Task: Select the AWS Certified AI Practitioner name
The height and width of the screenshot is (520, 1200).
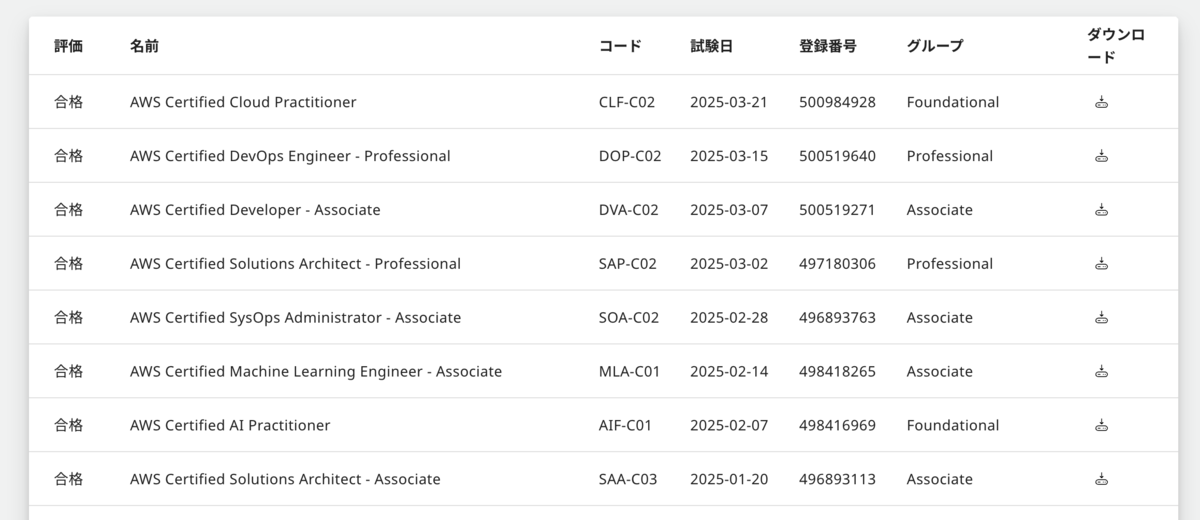Action: click(x=230, y=426)
